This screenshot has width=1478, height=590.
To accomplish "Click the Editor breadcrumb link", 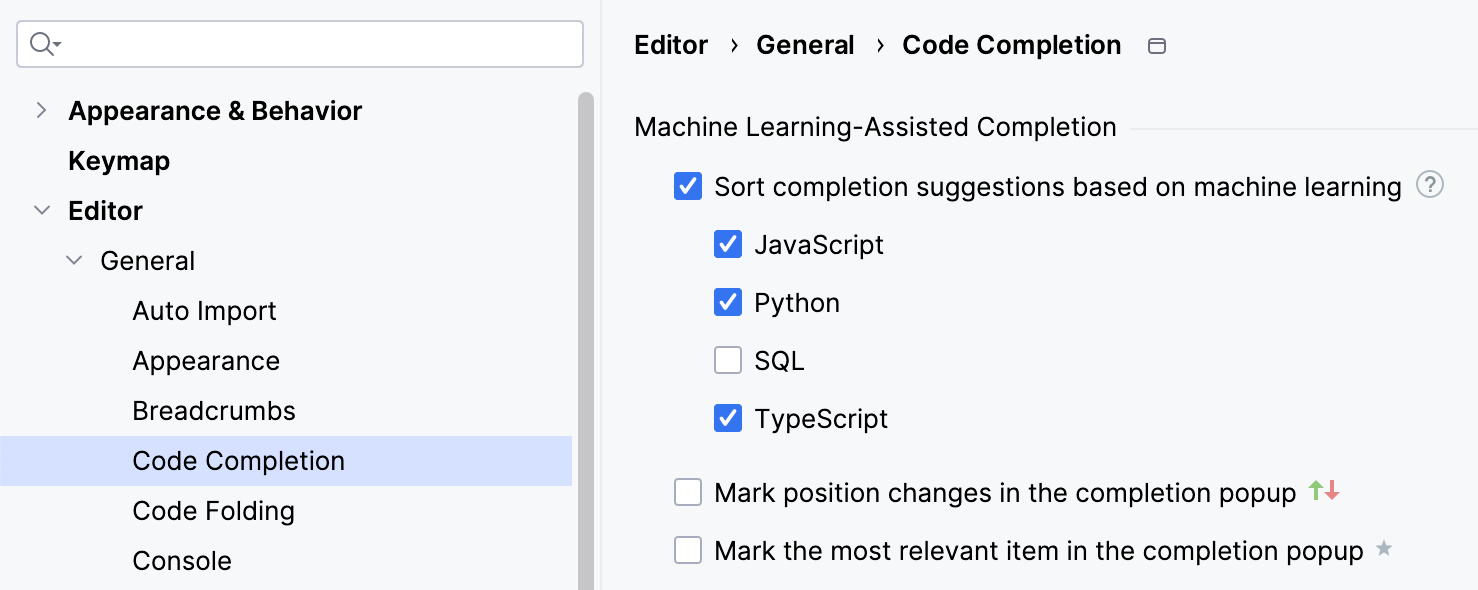I will click(671, 46).
